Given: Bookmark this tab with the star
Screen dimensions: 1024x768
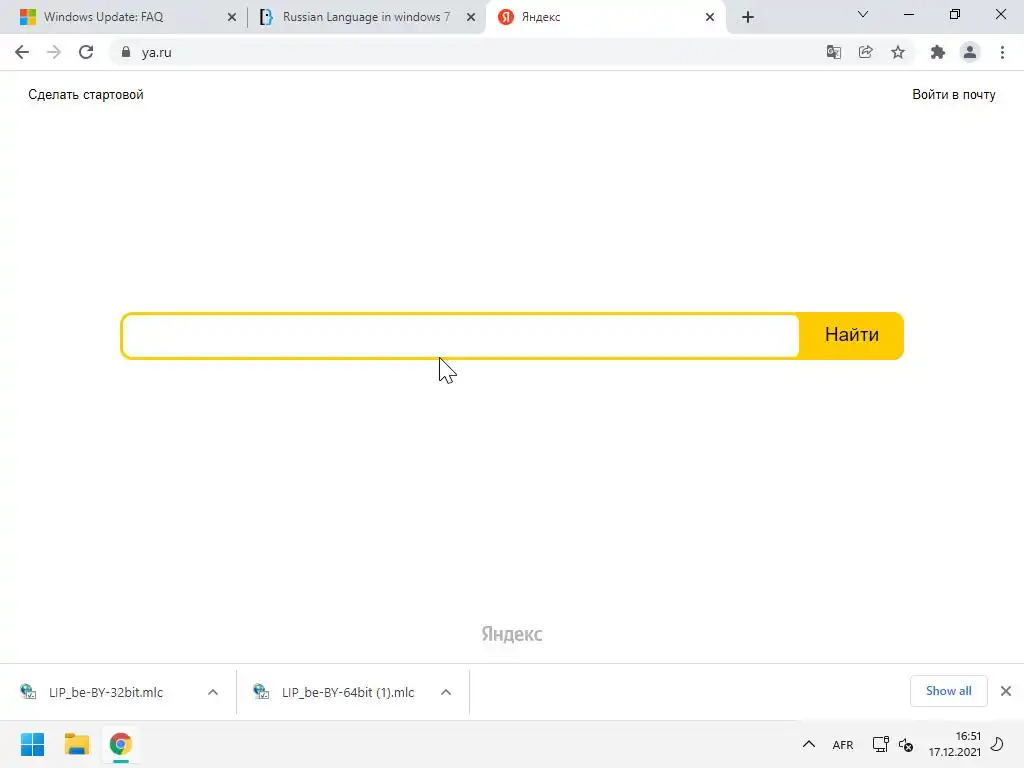Looking at the screenshot, I should point(898,52).
